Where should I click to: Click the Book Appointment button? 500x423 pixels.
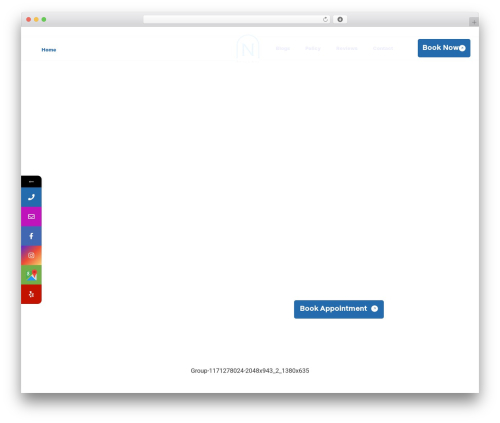coord(339,309)
